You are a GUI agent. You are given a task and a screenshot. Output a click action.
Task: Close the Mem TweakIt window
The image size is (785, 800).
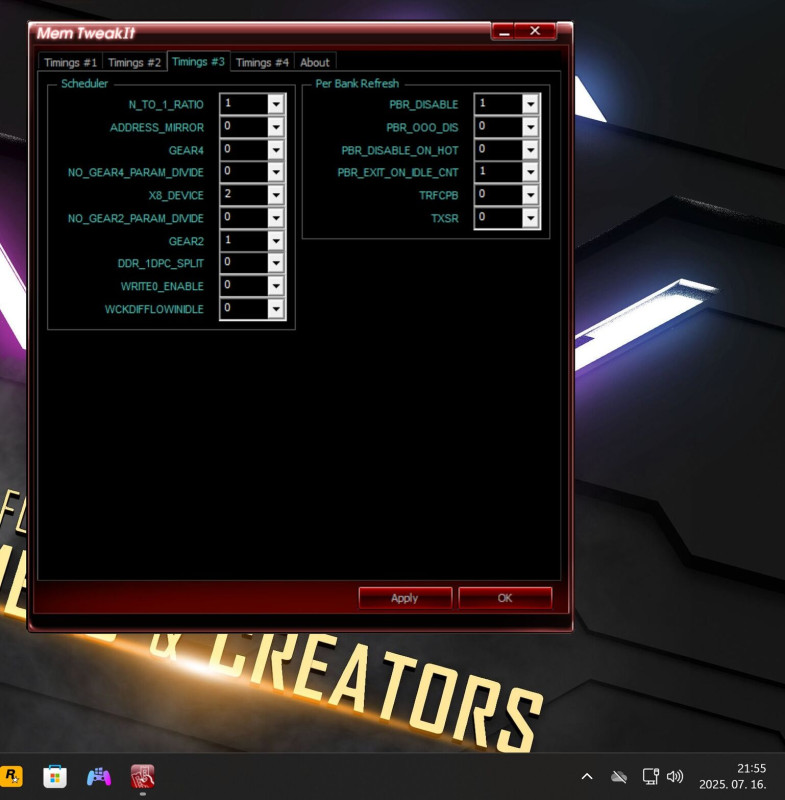click(x=535, y=31)
